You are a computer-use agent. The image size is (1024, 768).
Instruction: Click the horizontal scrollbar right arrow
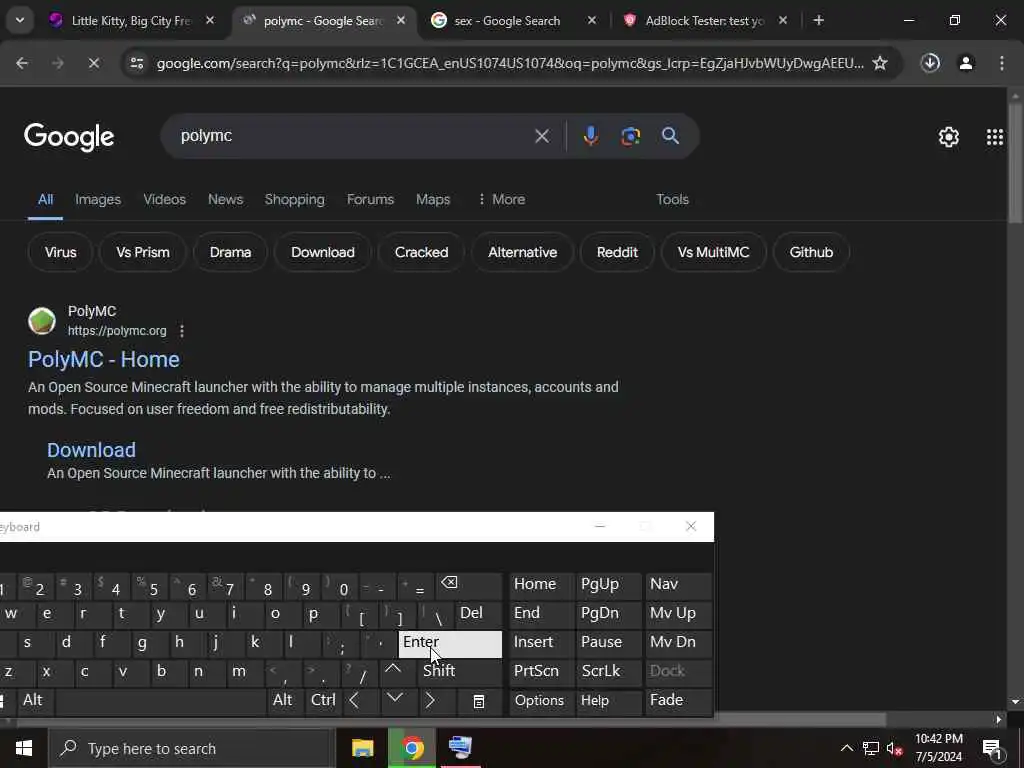999,720
